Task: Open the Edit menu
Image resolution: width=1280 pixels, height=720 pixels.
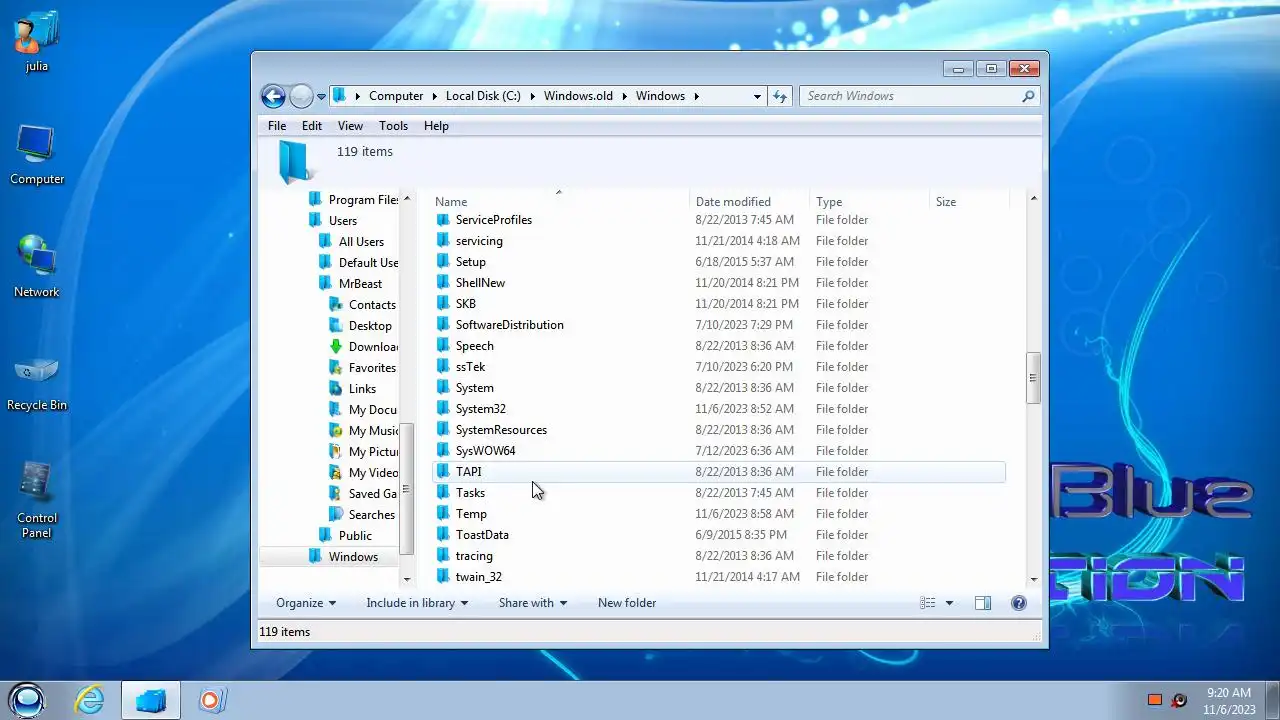Action: pyautogui.click(x=312, y=126)
